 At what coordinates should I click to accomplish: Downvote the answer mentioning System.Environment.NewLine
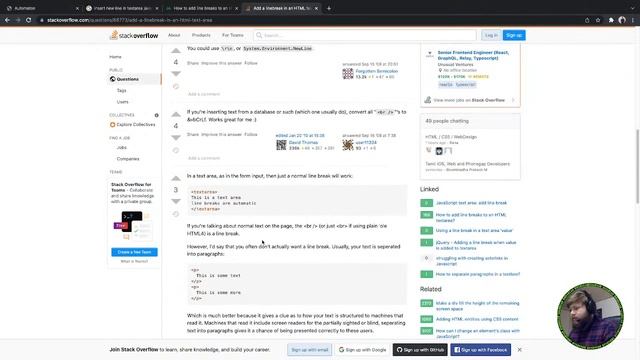(176, 74)
